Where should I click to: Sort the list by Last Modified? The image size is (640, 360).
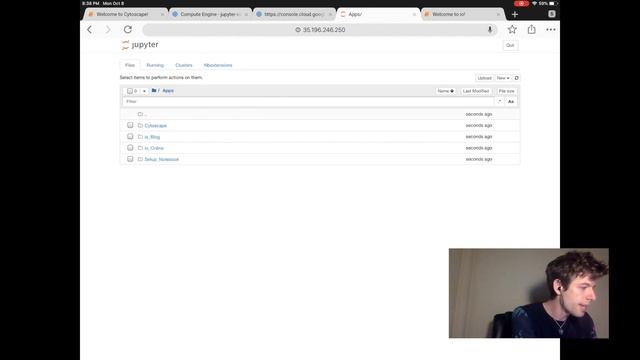476,91
